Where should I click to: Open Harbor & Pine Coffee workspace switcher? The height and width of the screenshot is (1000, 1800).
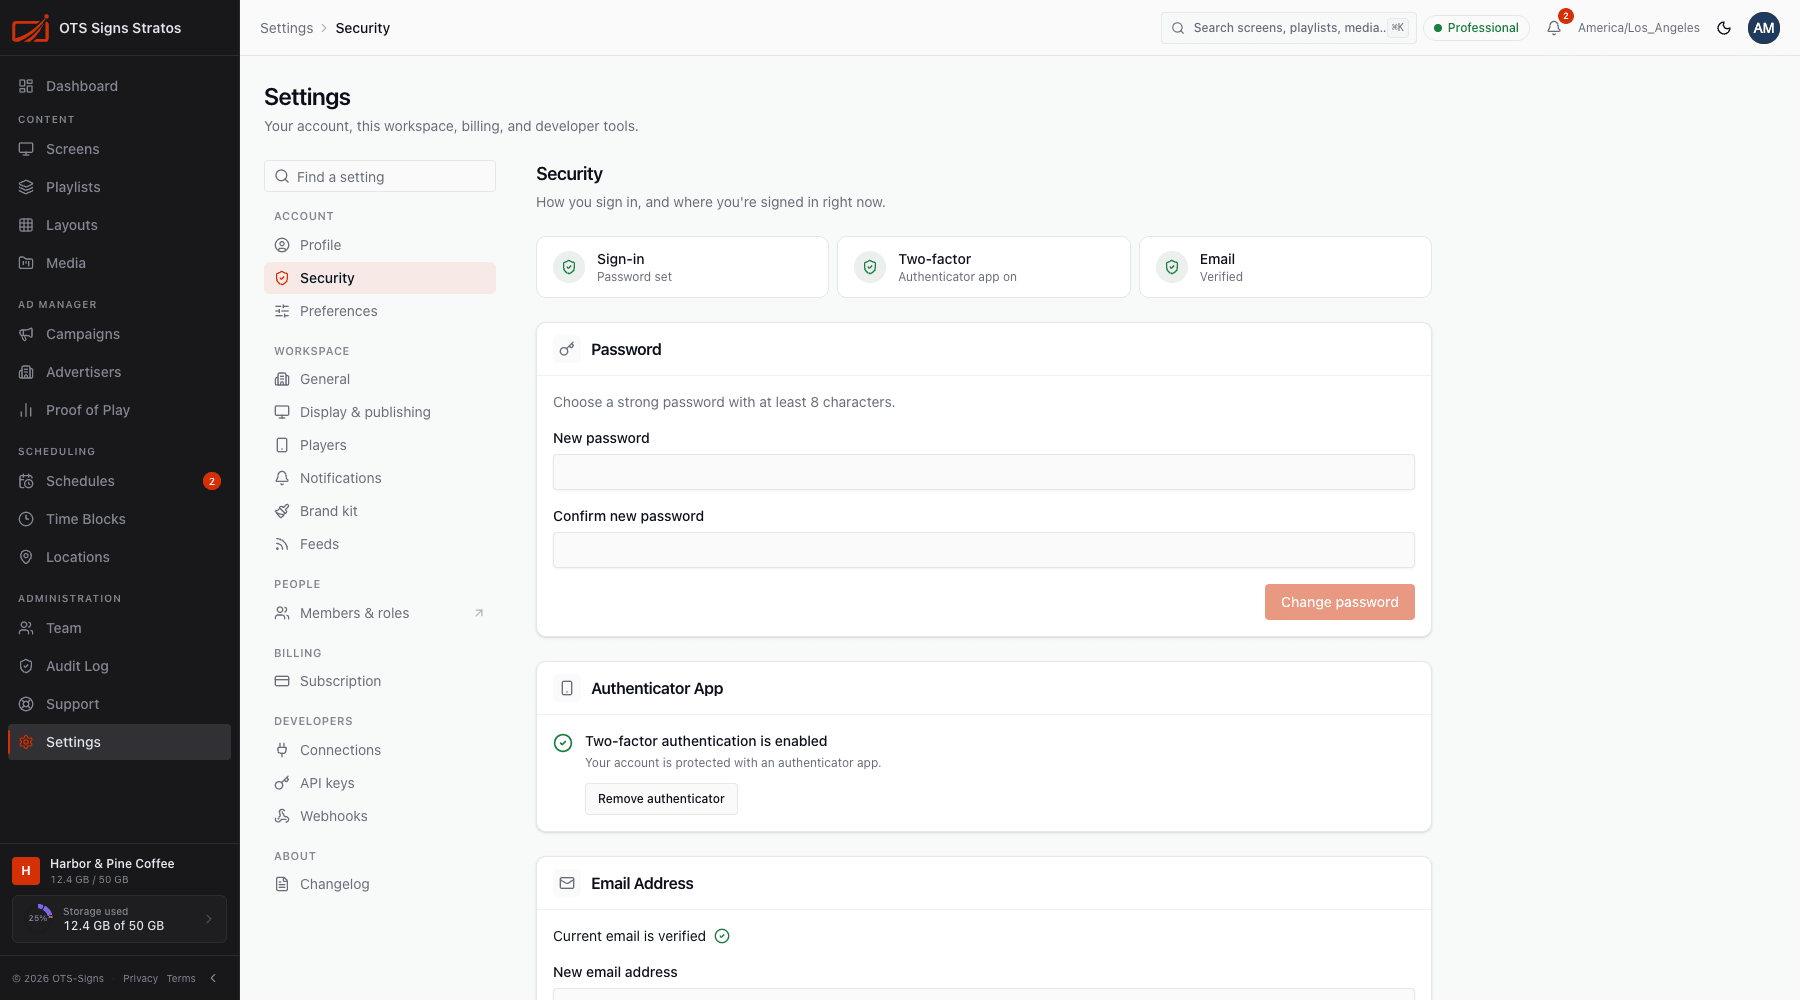click(120, 870)
